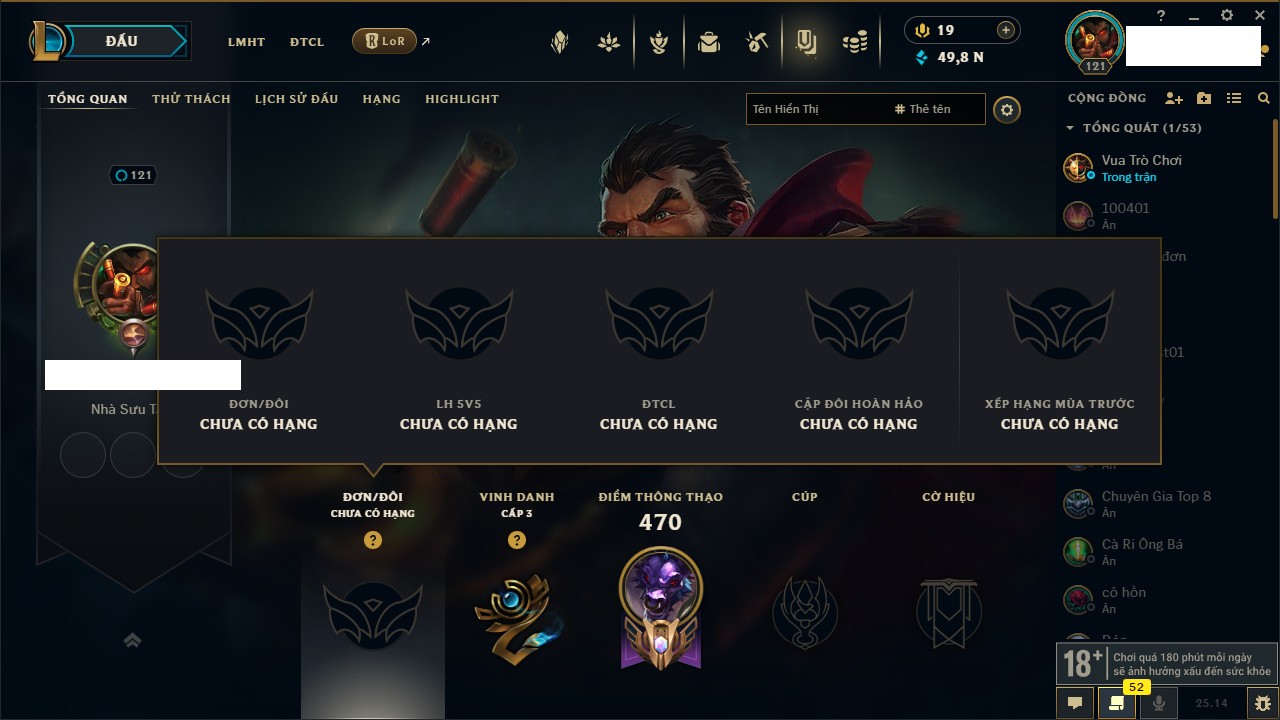Open the Profile banner icon in top bar

tap(806, 42)
